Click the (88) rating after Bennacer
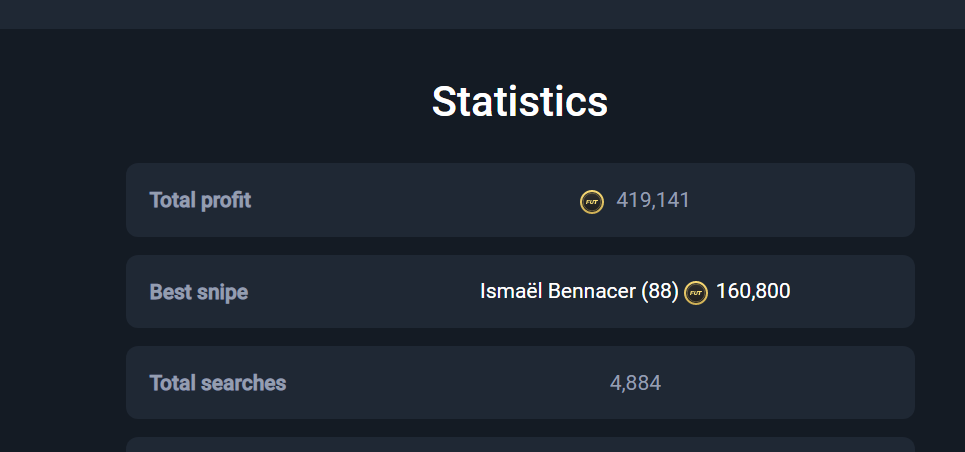 (660, 292)
